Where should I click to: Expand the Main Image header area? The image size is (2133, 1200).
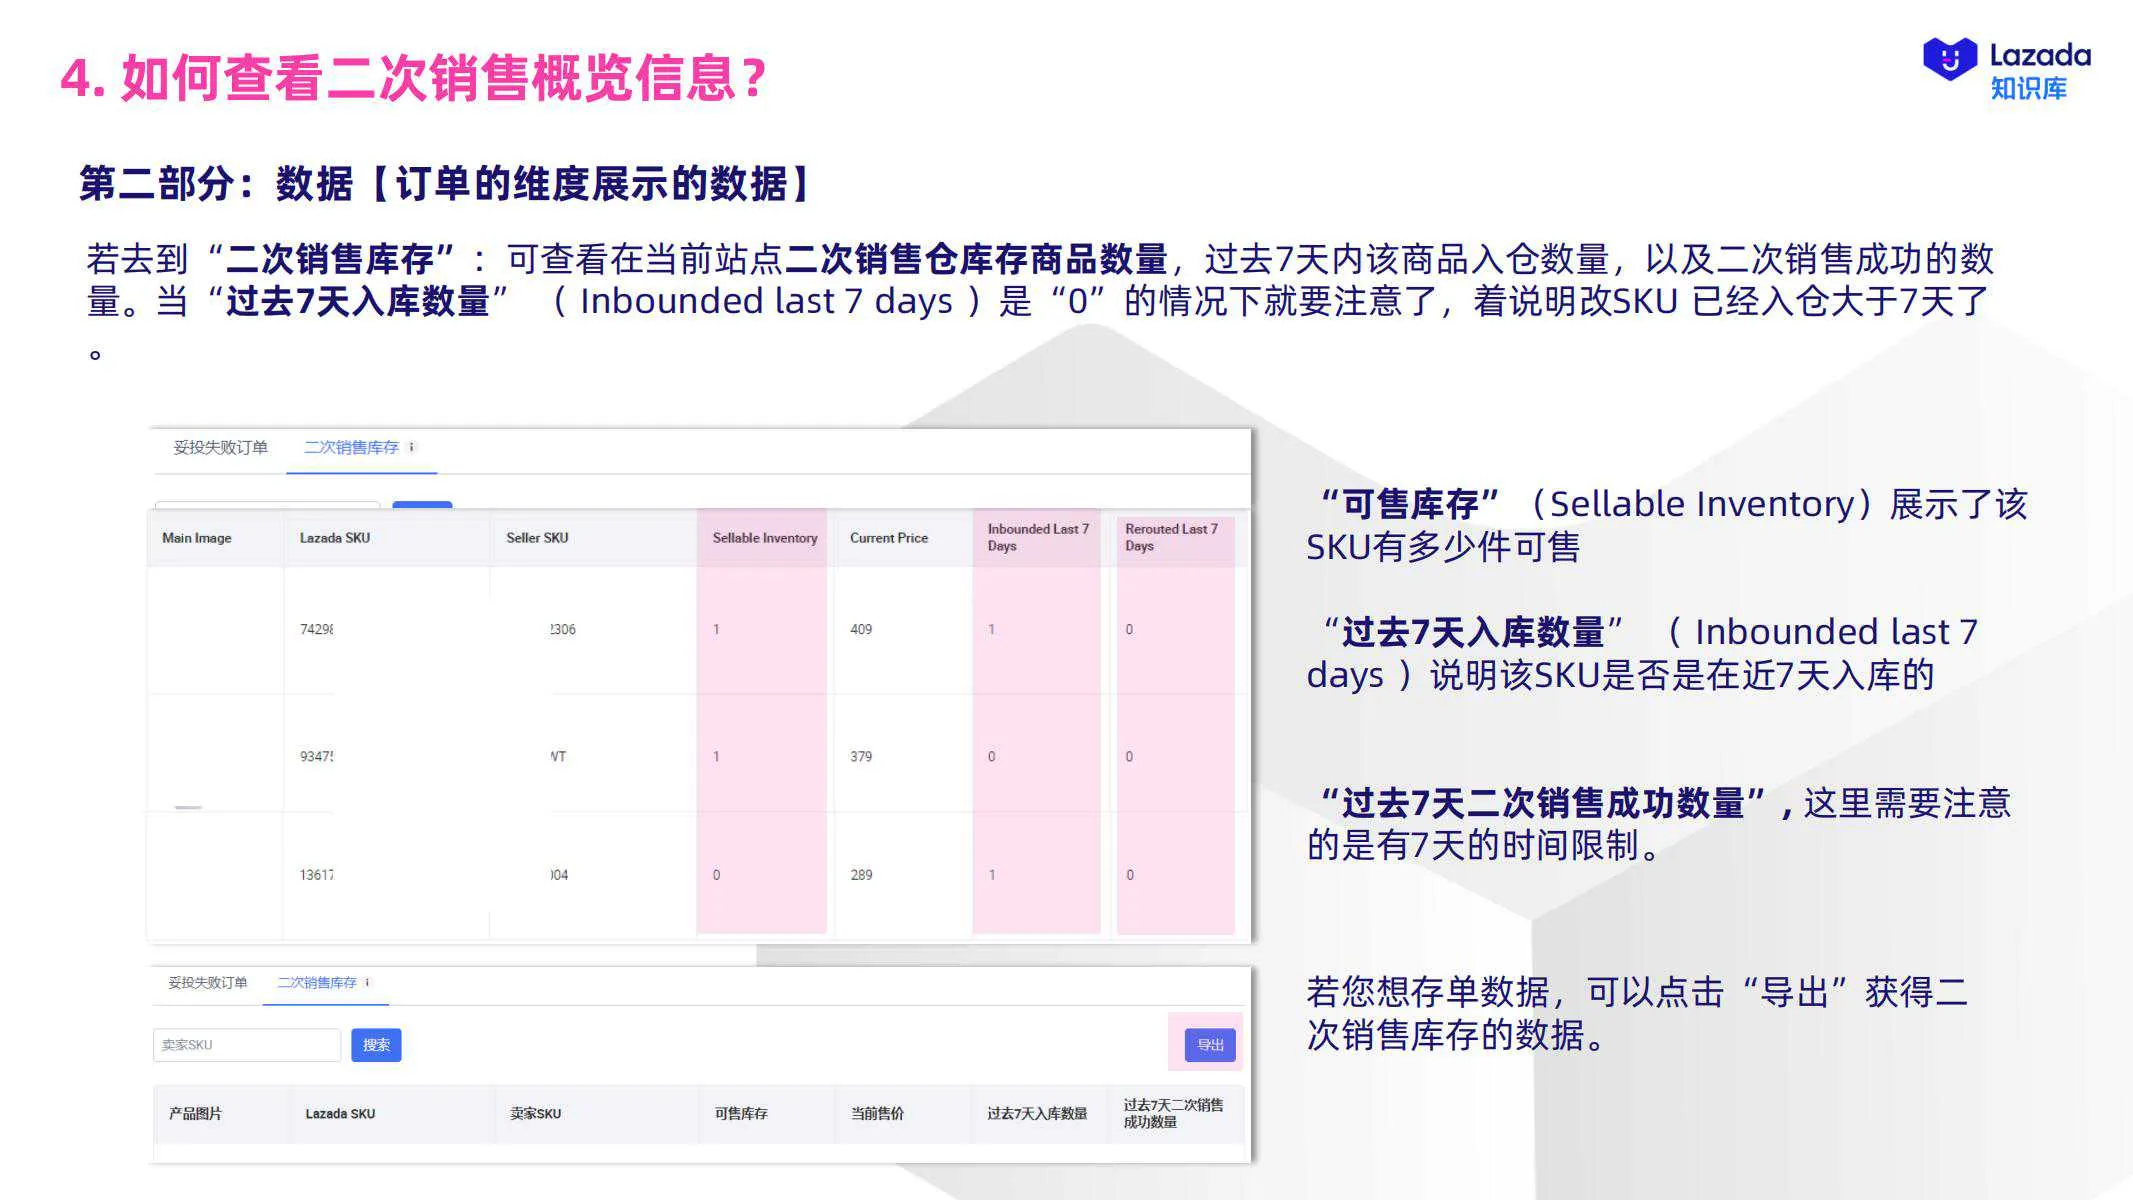coord(194,537)
